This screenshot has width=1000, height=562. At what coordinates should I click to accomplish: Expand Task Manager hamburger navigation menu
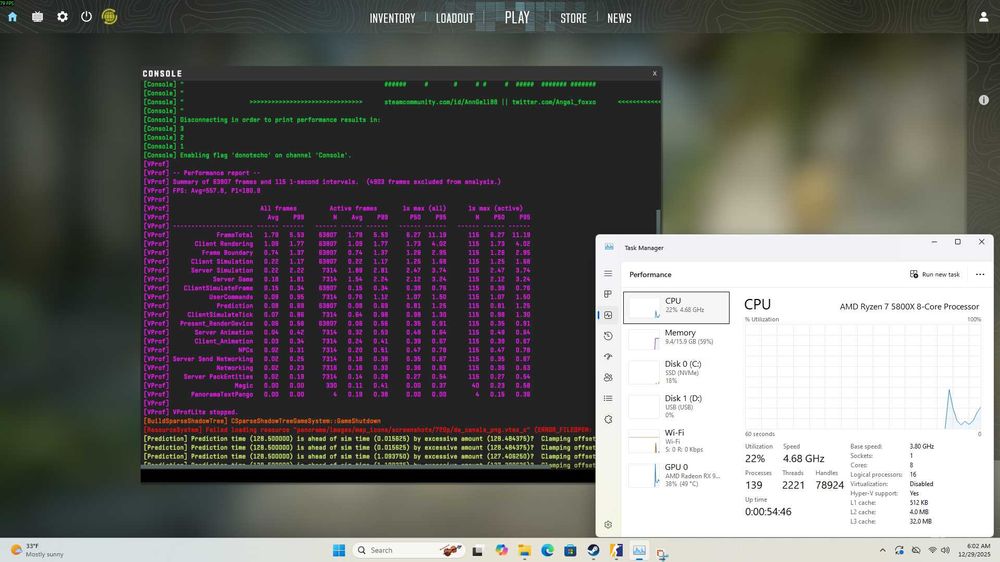[608, 274]
